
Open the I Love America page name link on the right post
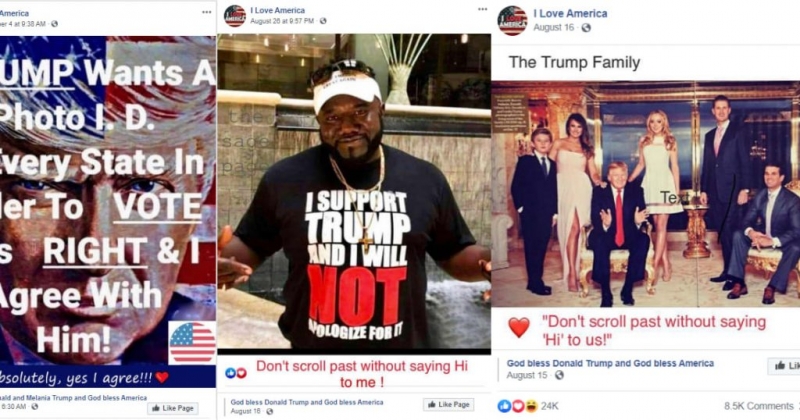570,14
